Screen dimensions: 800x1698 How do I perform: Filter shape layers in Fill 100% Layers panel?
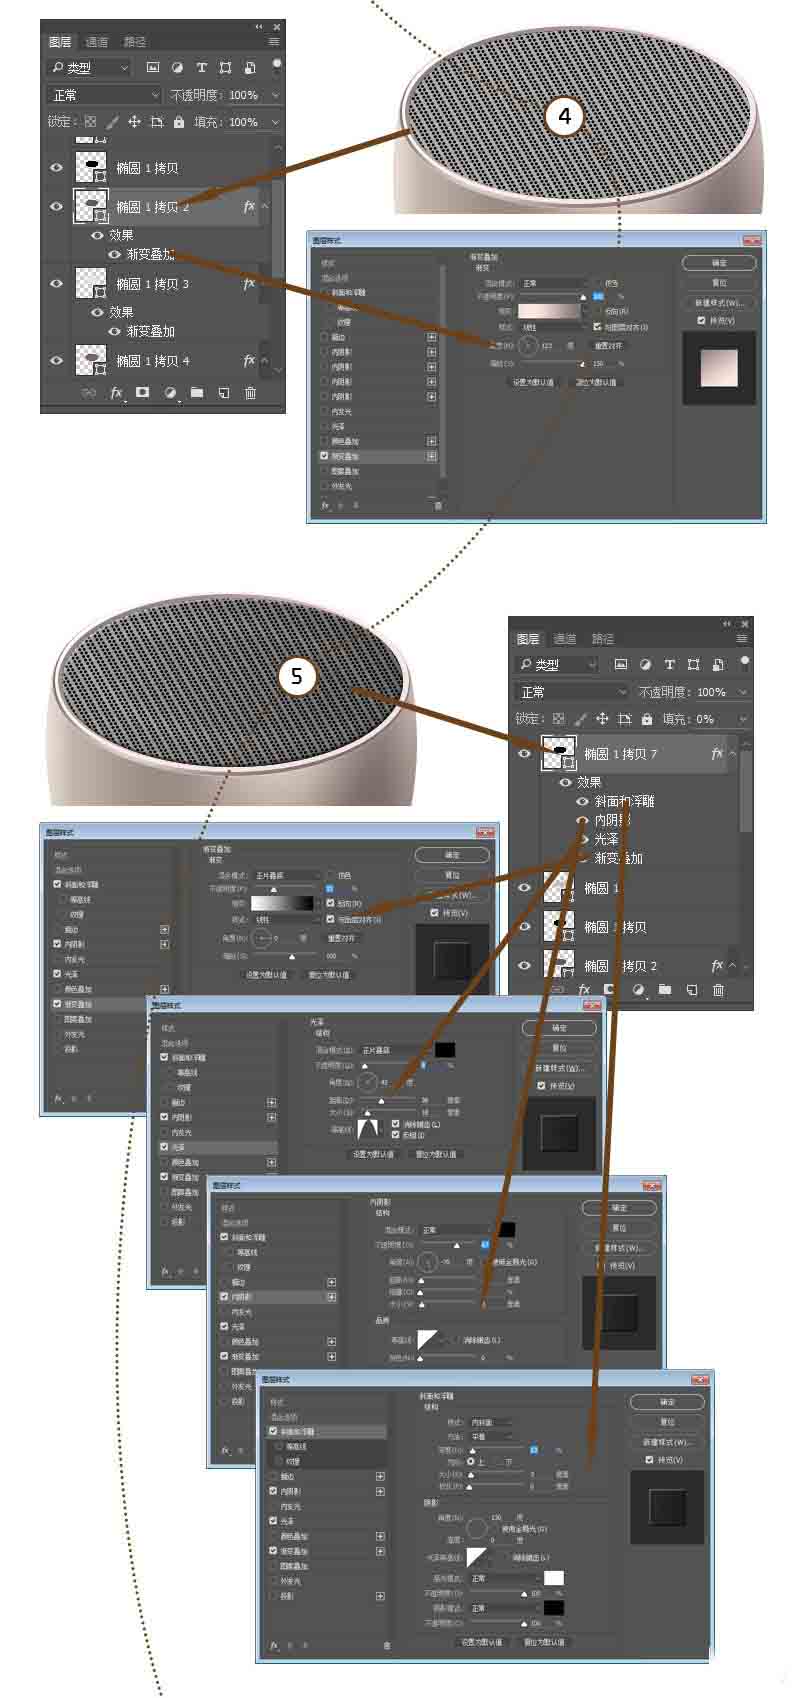coord(225,67)
